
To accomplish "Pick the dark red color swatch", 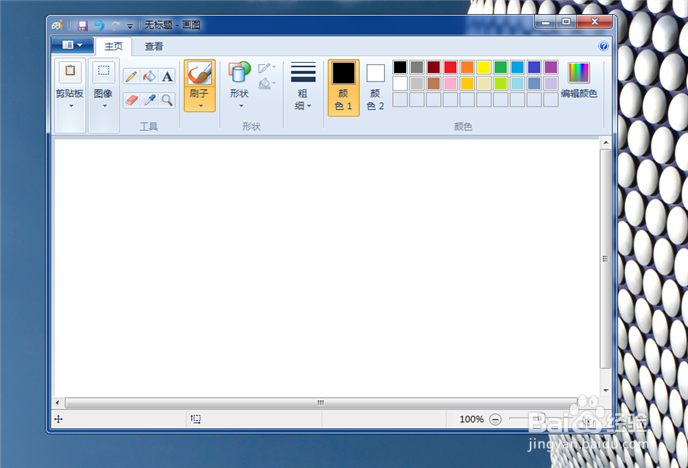I will (x=434, y=67).
